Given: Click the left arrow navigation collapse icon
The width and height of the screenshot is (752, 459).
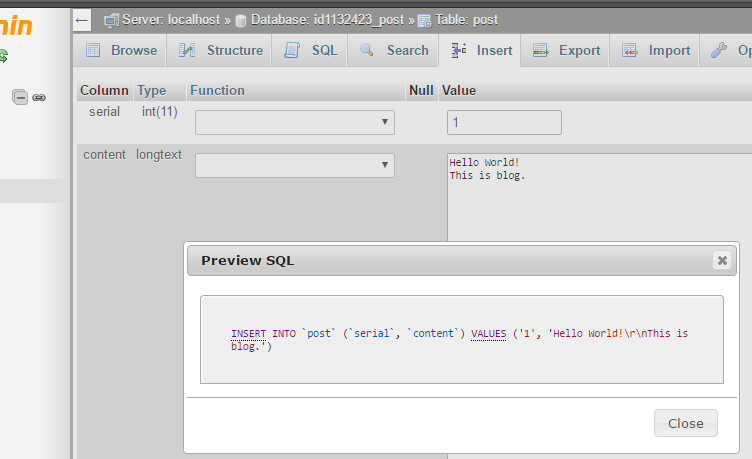Looking at the screenshot, I should [82, 20].
